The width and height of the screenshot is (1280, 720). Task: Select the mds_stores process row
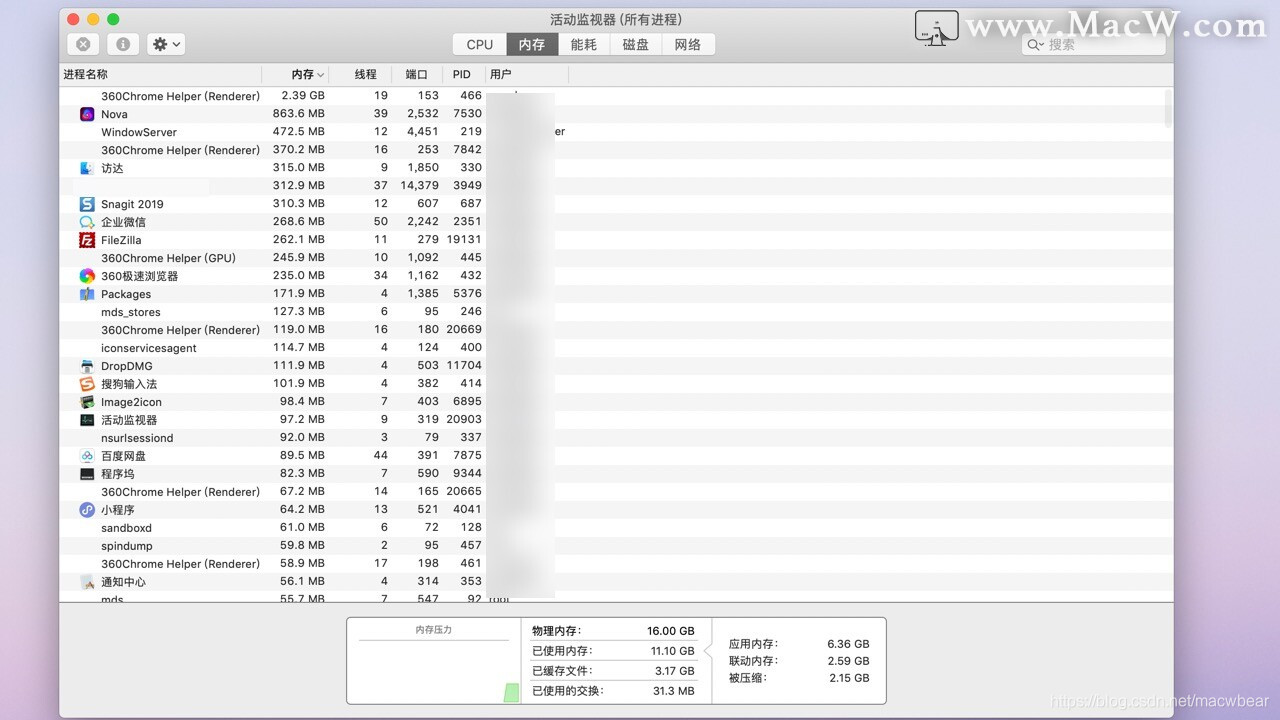616,312
